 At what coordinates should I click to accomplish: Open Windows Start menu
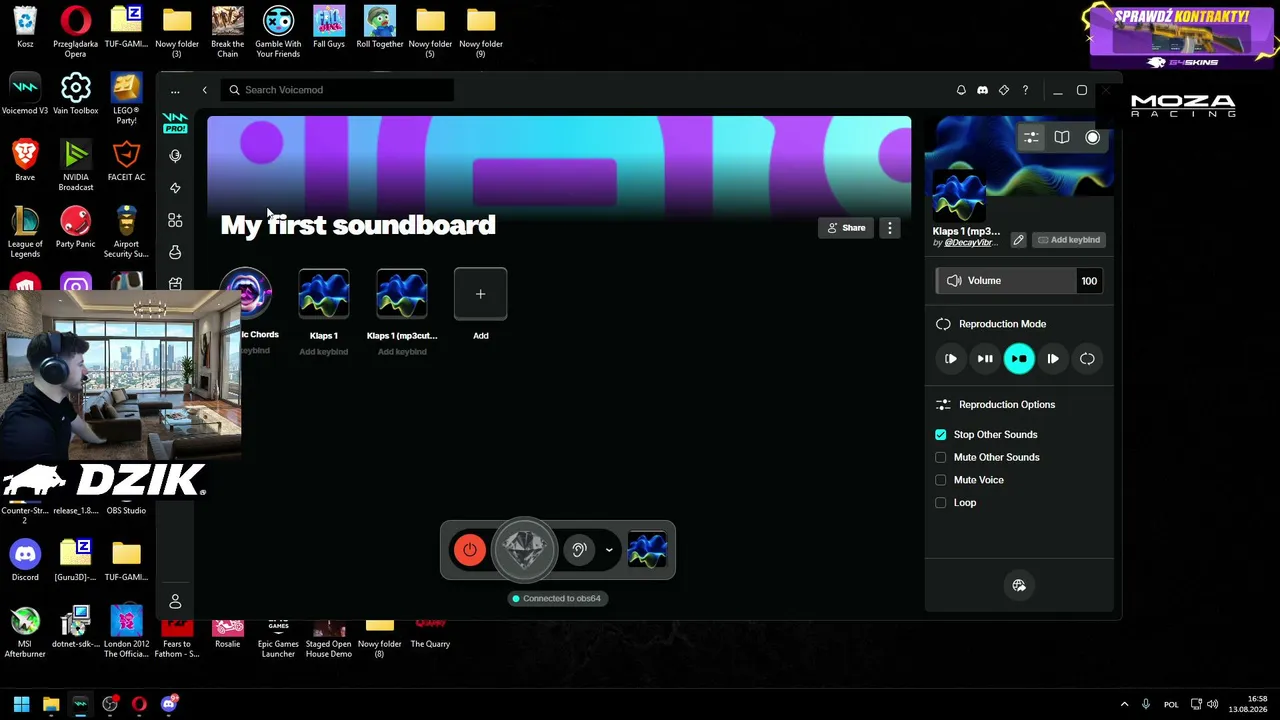(x=21, y=704)
